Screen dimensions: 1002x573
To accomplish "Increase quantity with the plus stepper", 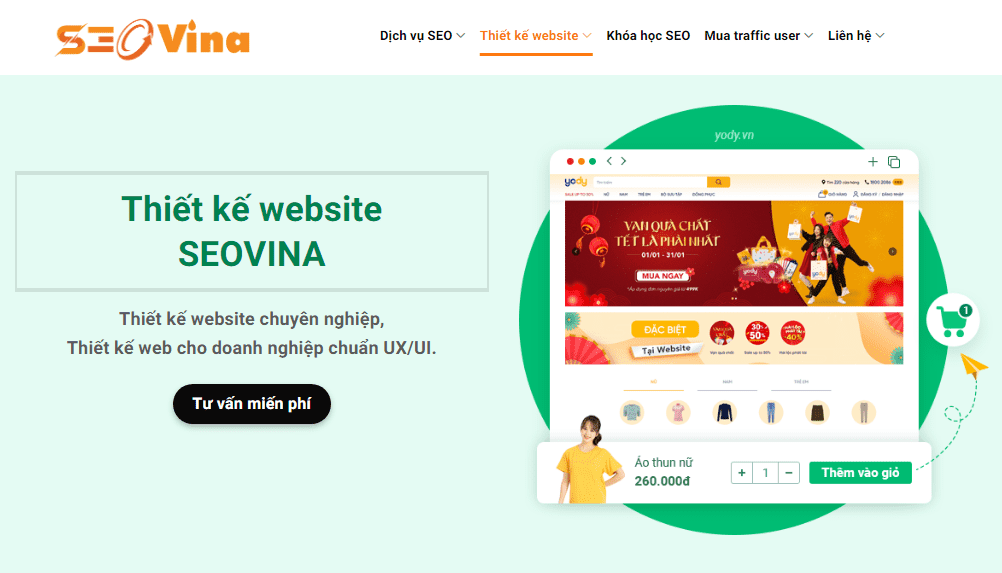I will (742, 473).
